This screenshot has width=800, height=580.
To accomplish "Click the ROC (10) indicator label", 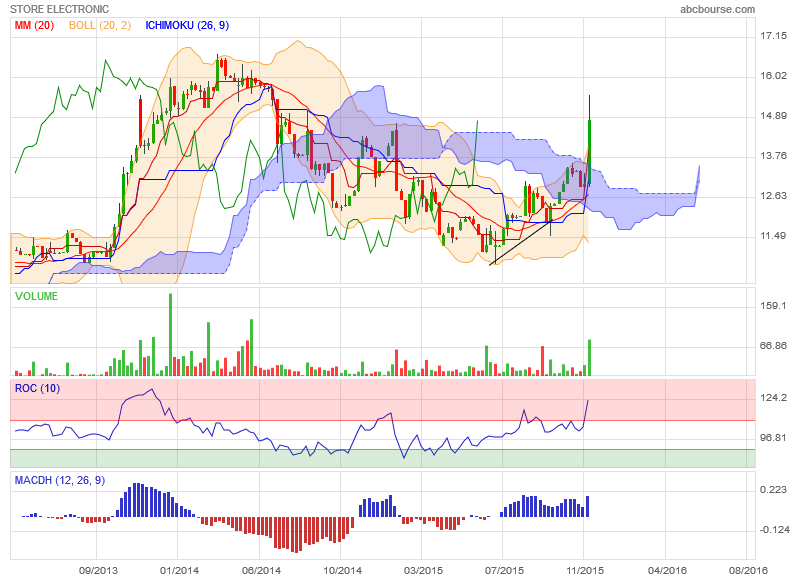I will (37, 389).
